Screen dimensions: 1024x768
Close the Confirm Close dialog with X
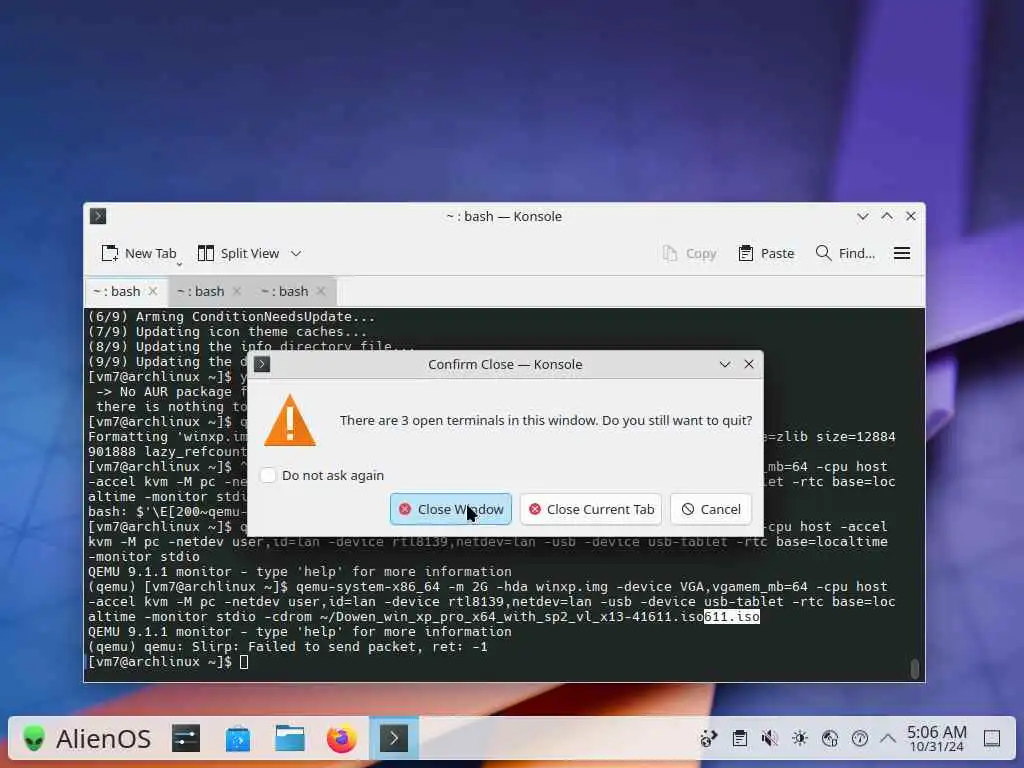(749, 364)
